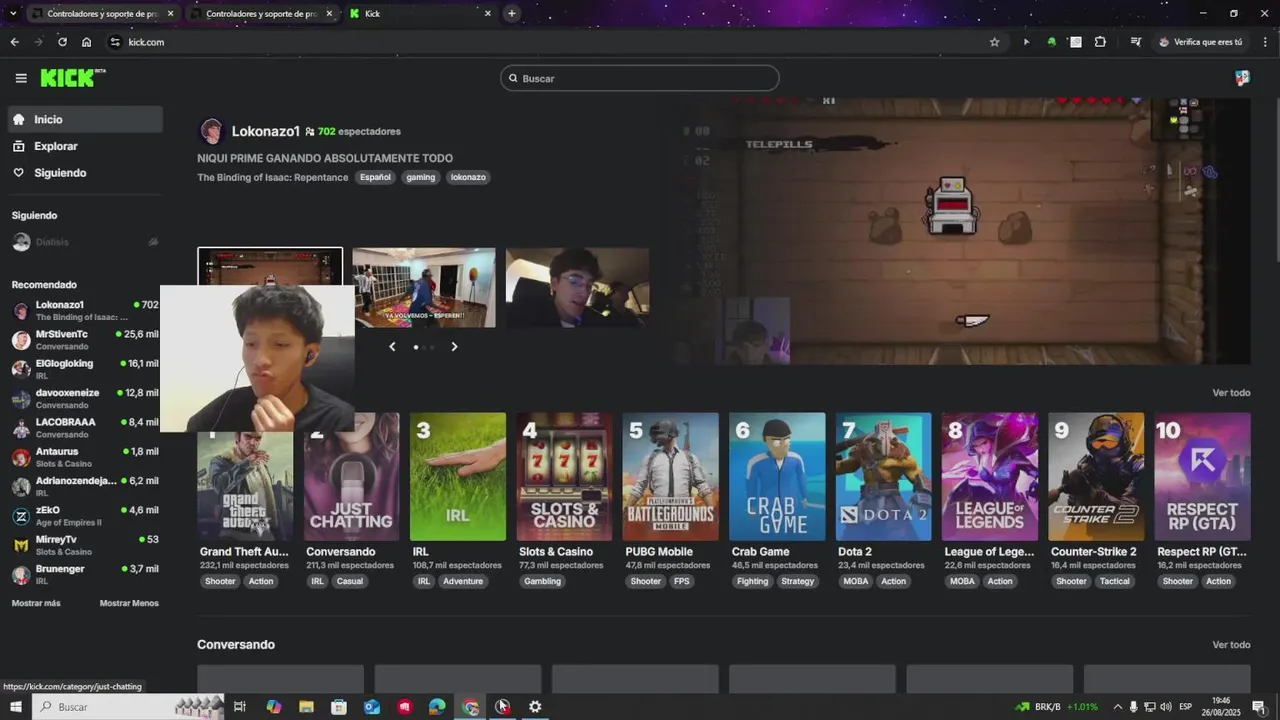Image resolution: width=1280 pixels, height=720 pixels.
Task: Open the Explorar sidebar item
Action: click(x=86, y=146)
